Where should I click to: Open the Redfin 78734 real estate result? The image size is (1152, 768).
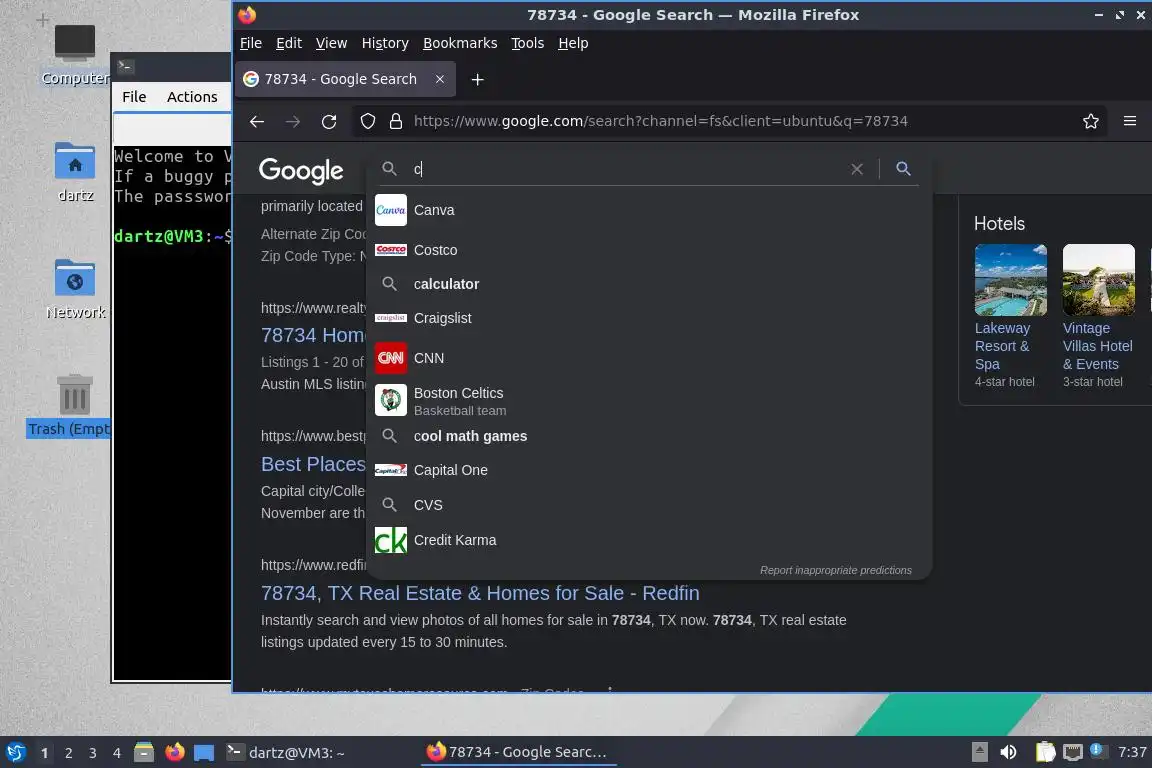[x=480, y=593]
